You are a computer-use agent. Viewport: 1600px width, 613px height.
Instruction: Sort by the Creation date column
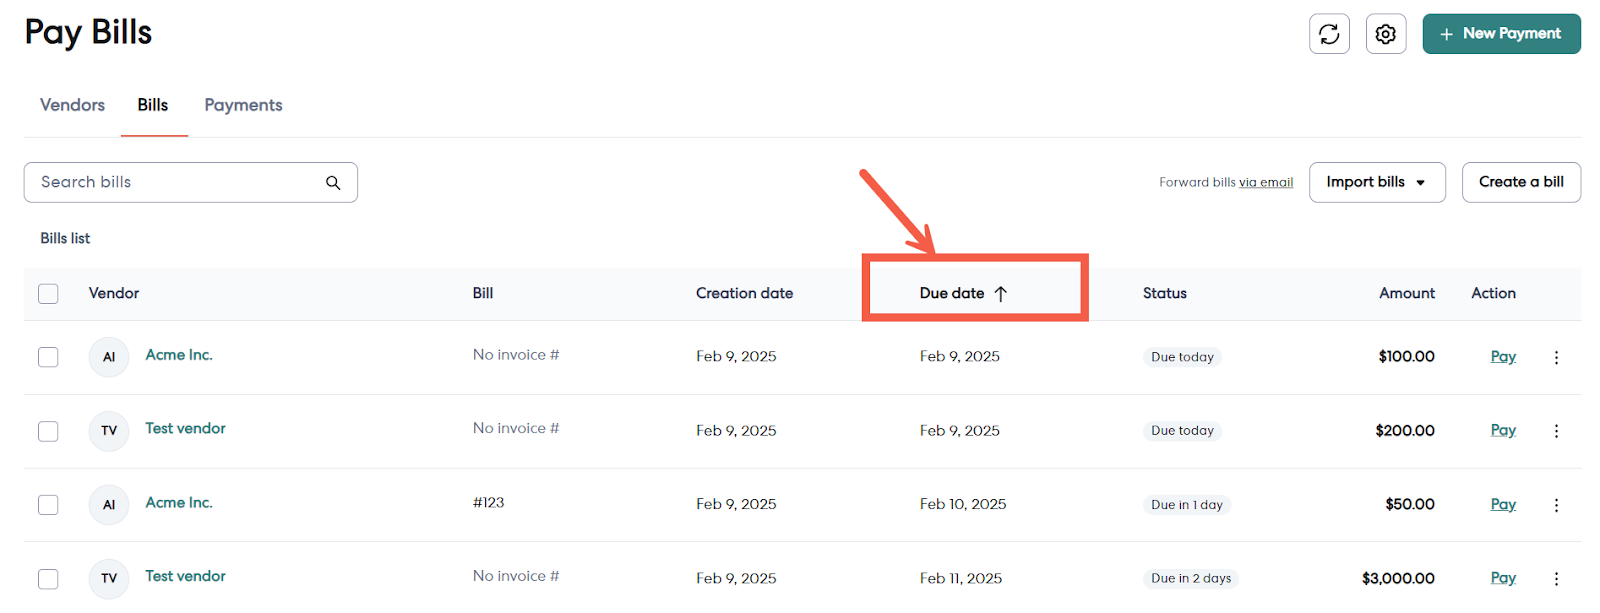click(x=744, y=293)
